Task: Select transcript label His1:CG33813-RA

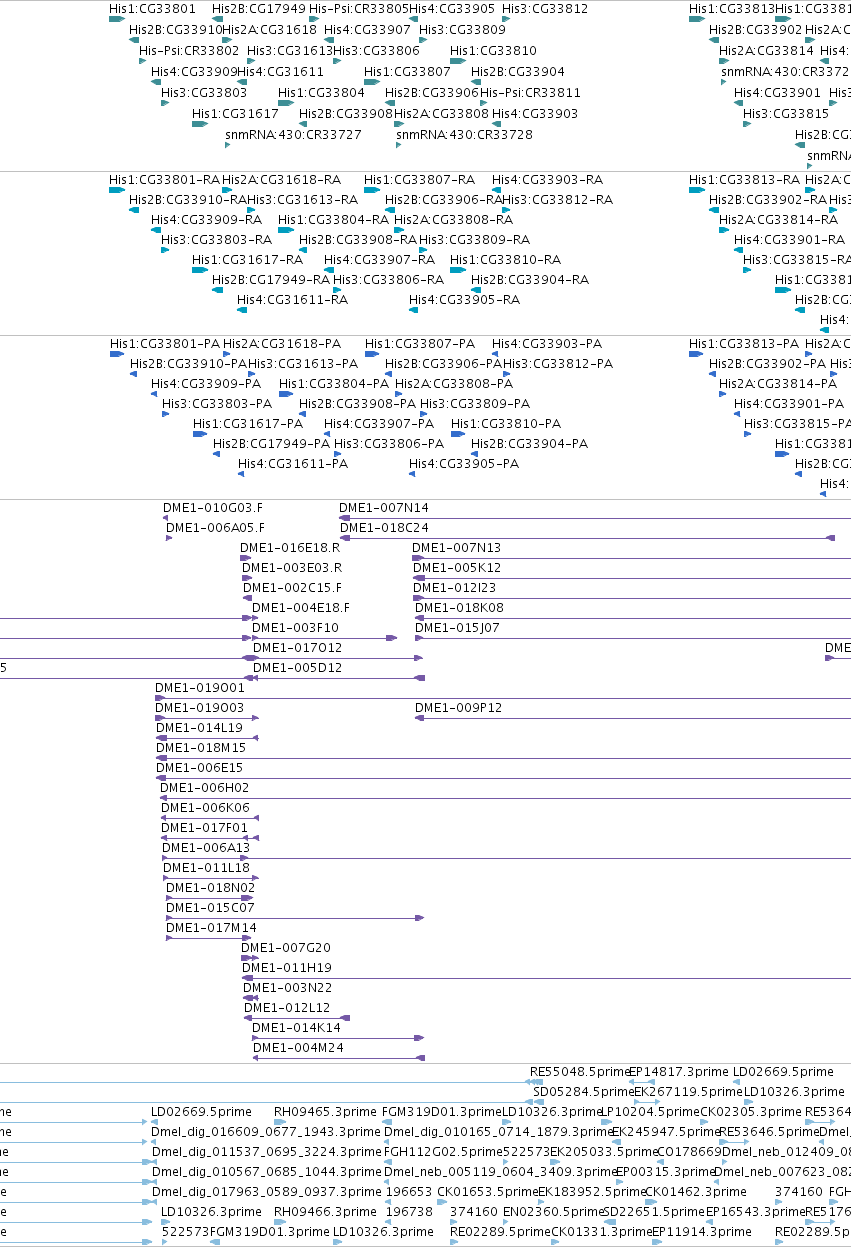Action: (744, 180)
